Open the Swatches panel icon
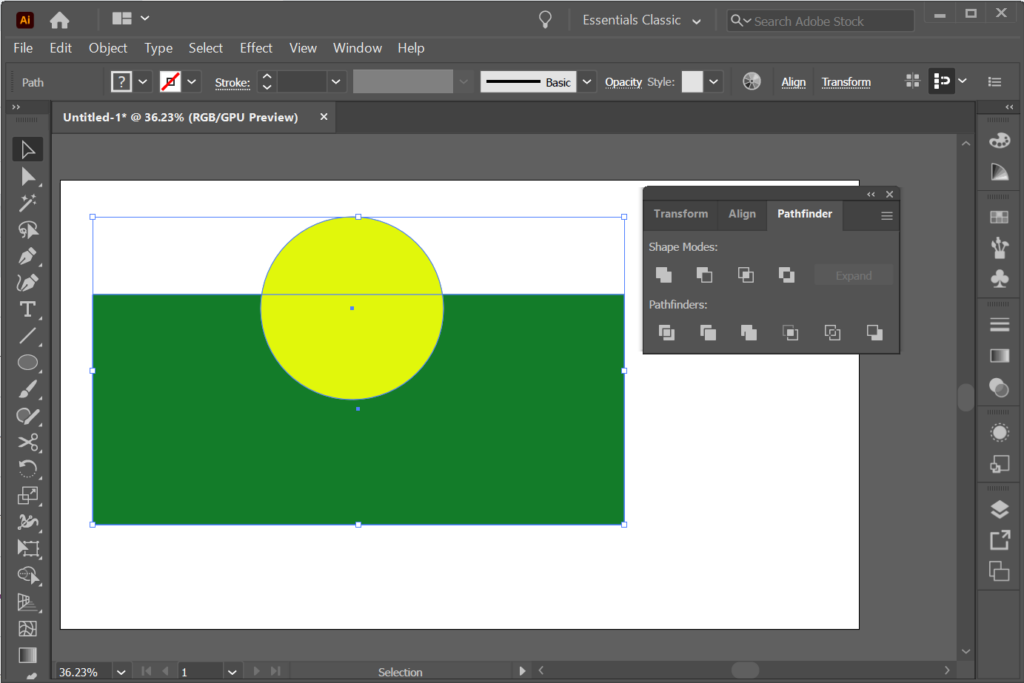Screen dimensions: 1024x683 (x=999, y=216)
